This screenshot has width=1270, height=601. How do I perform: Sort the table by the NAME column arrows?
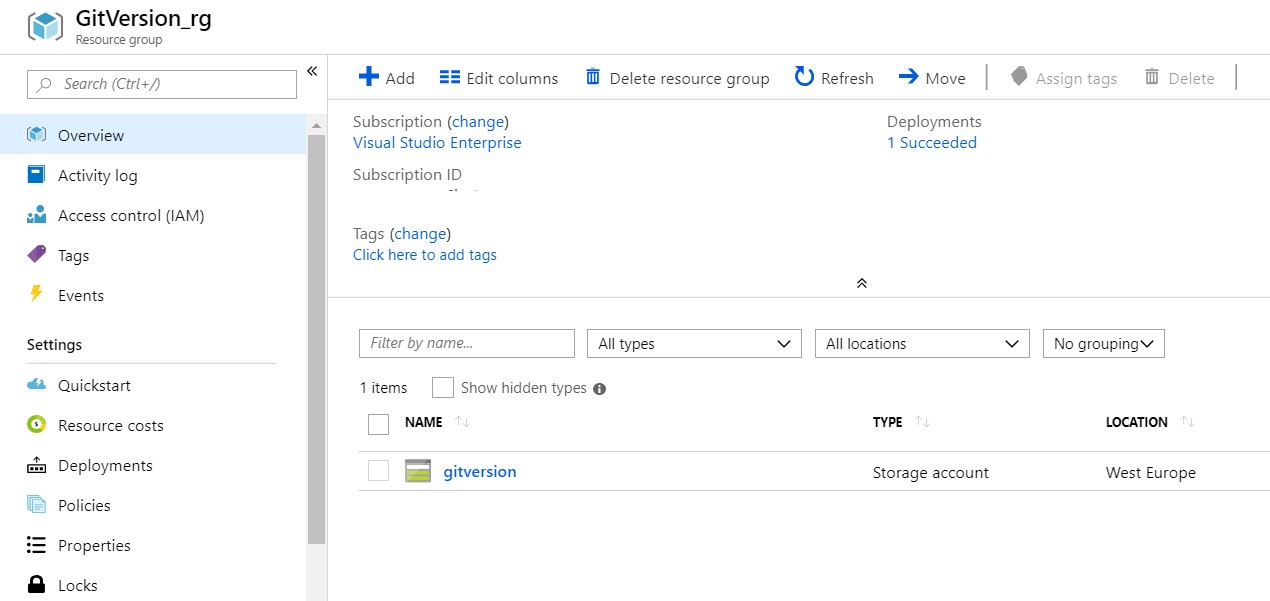462,422
